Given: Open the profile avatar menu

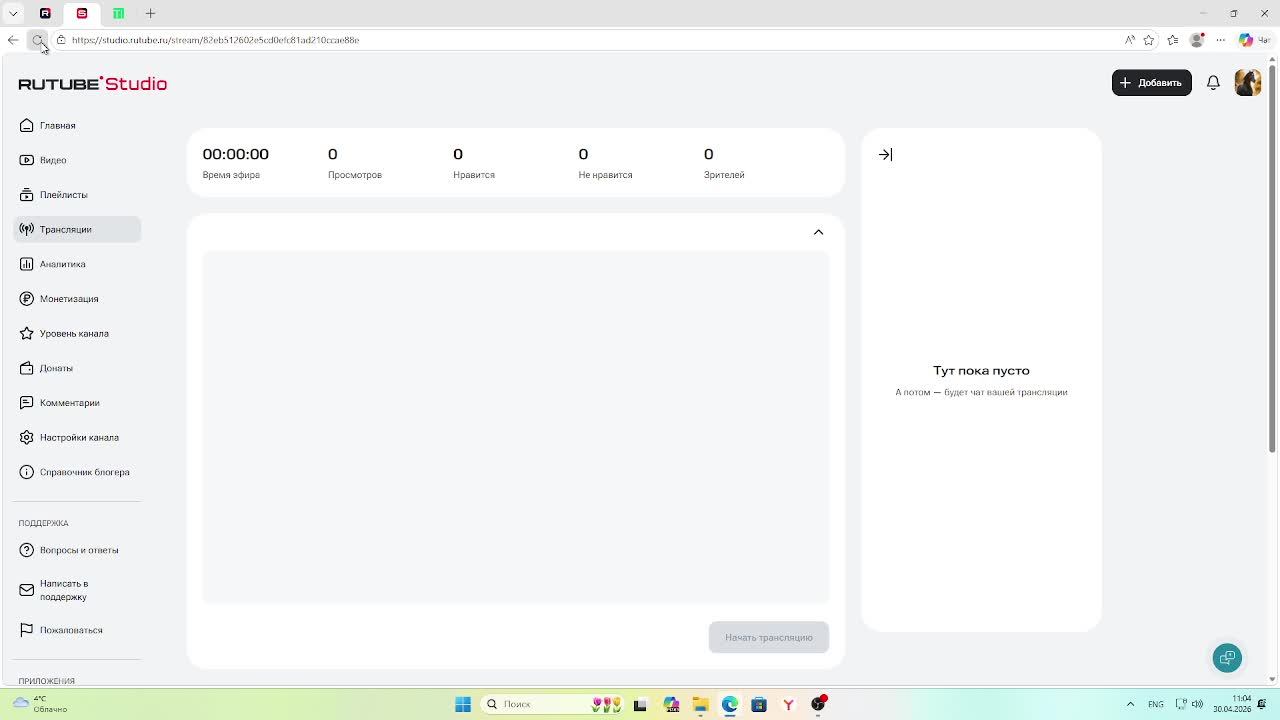Looking at the screenshot, I should click(x=1247, y=83).
